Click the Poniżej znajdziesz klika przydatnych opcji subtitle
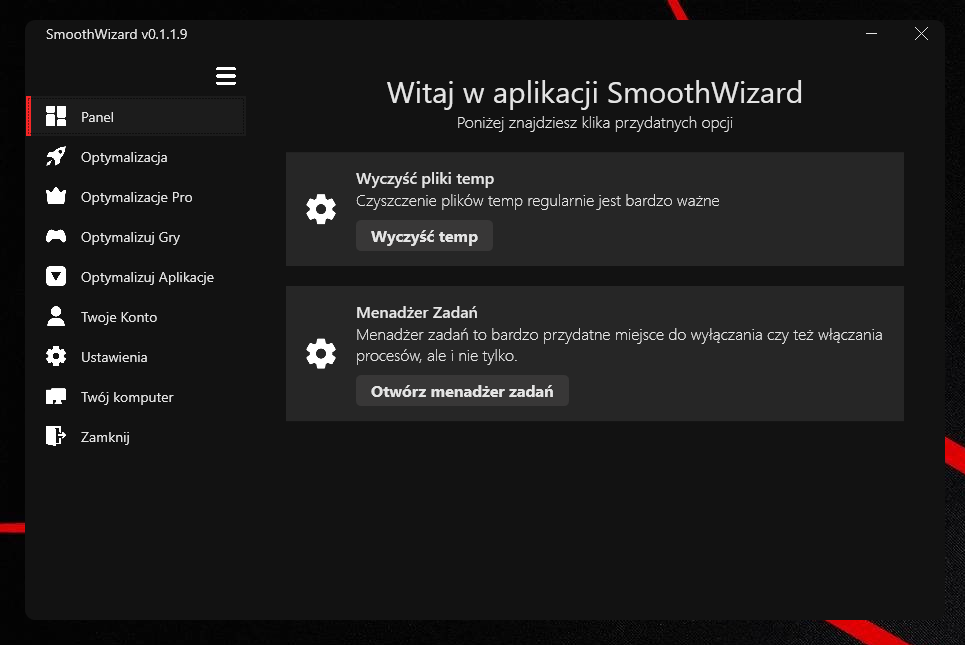This screenshot has height=645, width=965. tap(595, 123)
